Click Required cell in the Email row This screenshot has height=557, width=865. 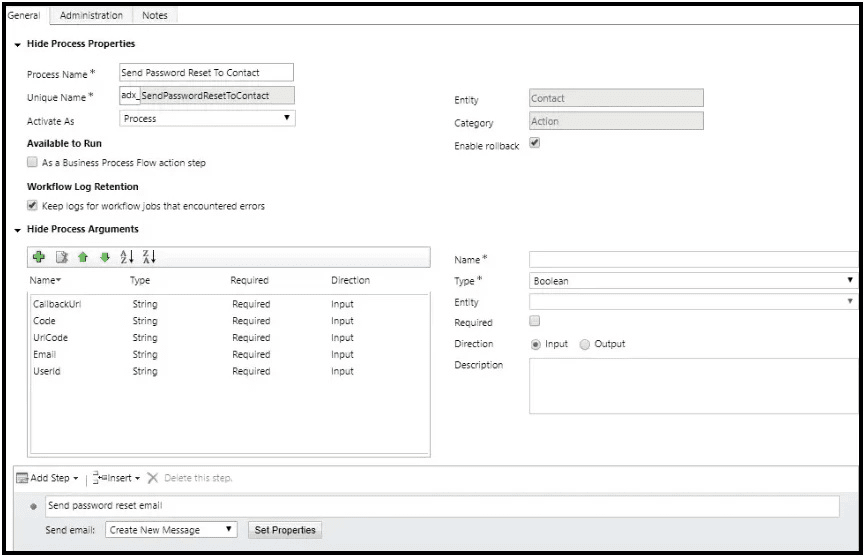pyautogui.click(x=251, y=354)
